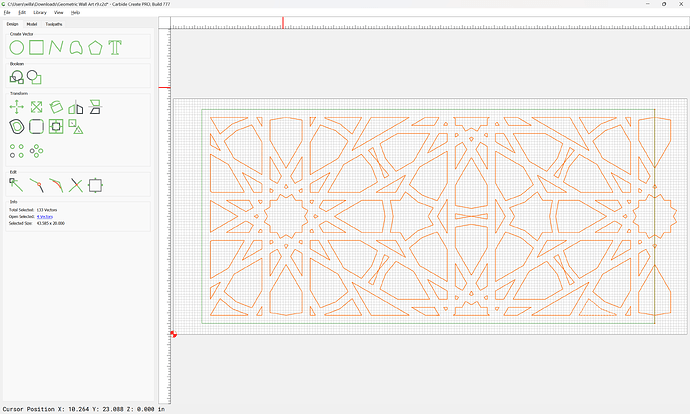This screenshot has height=414, width=690.
Task: Choose the Polyline drawing tool
Action: tap(56, 47)
